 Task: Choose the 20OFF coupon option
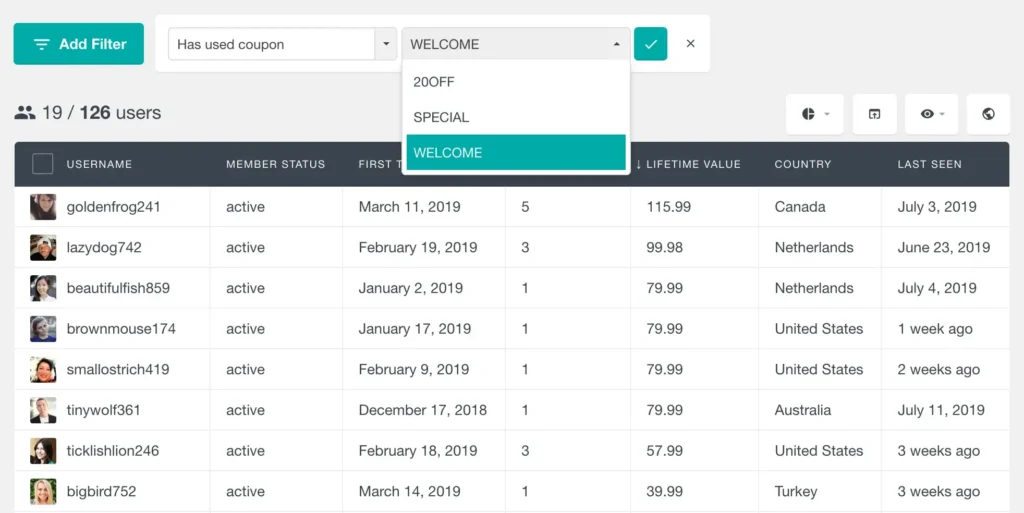pyautogui.click(x=516, y=82)
